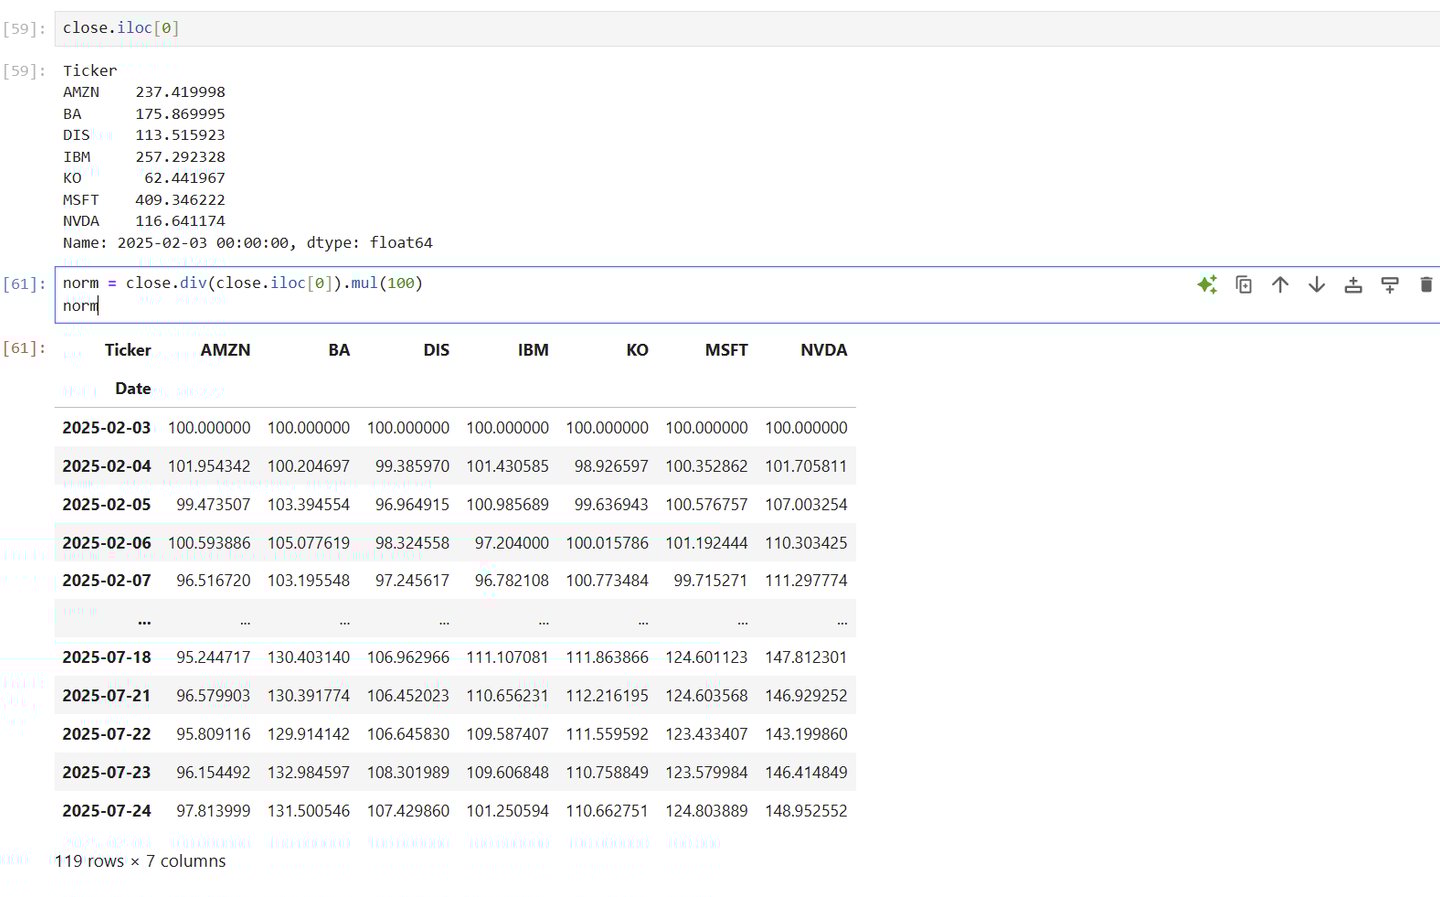Insert a cell below with the toolbar icon

pyautogui.click(x=1390, y=285)
